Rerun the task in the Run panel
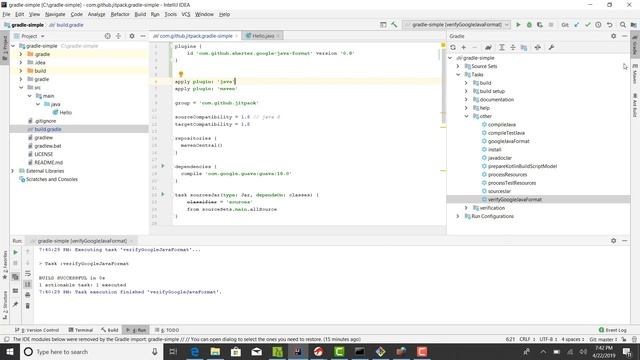This screenshot has height=360, width=640. click(16, 252)
